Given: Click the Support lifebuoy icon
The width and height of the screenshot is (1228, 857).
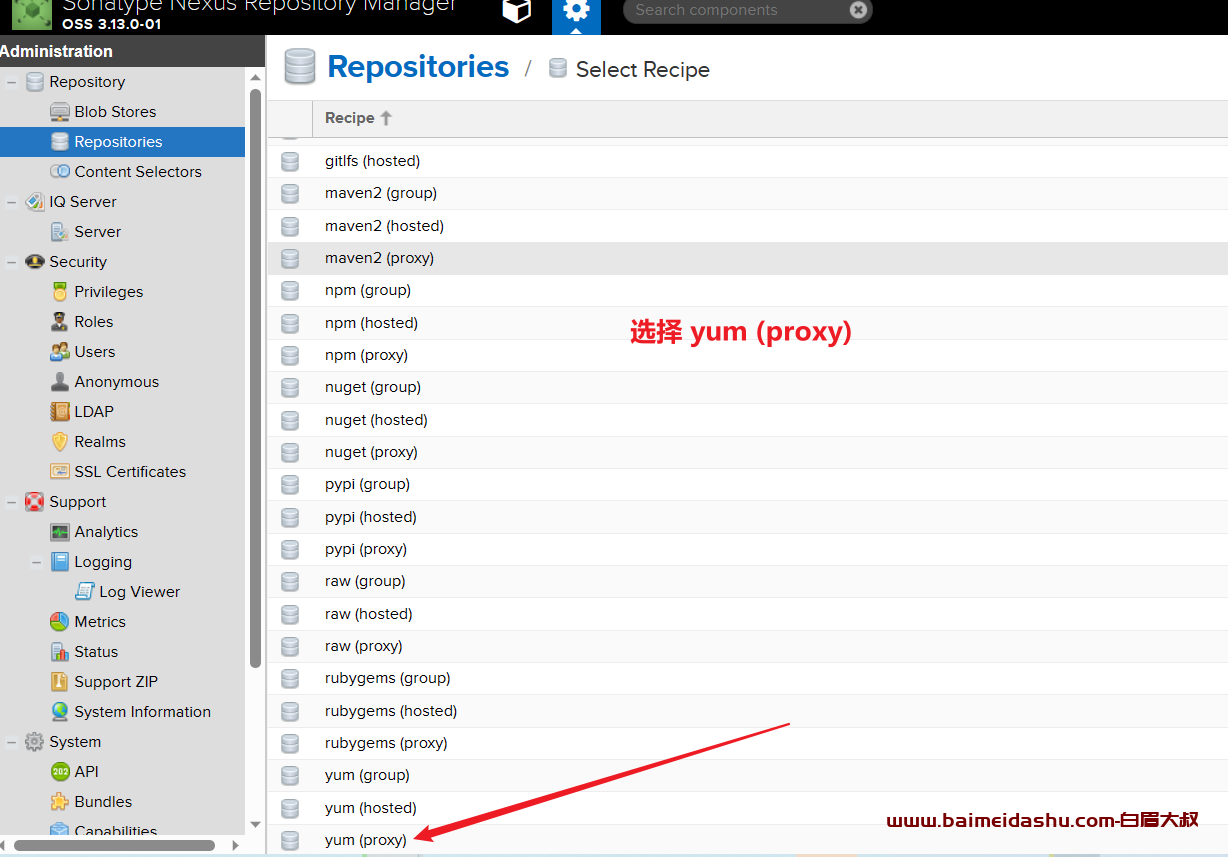Looking at the screenshot, I should (35, 502).
